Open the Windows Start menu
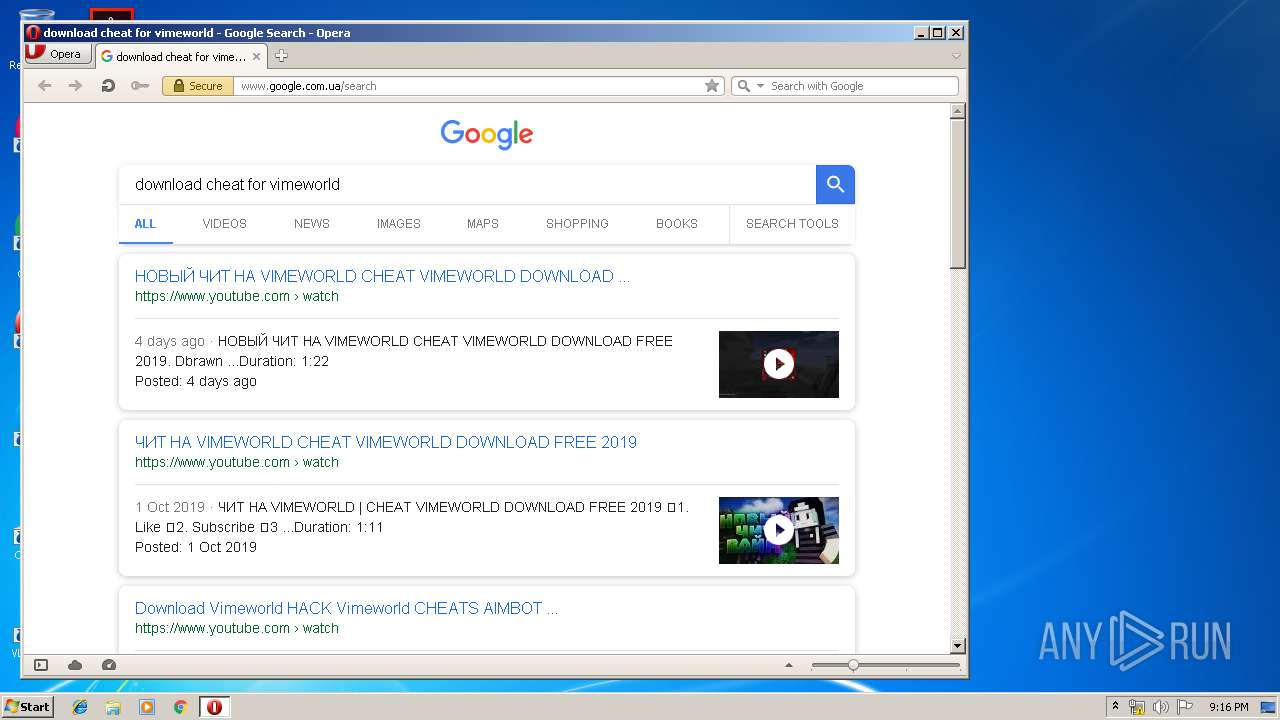The width and height of the screenshot is (1280, 720). click(28, 707)
